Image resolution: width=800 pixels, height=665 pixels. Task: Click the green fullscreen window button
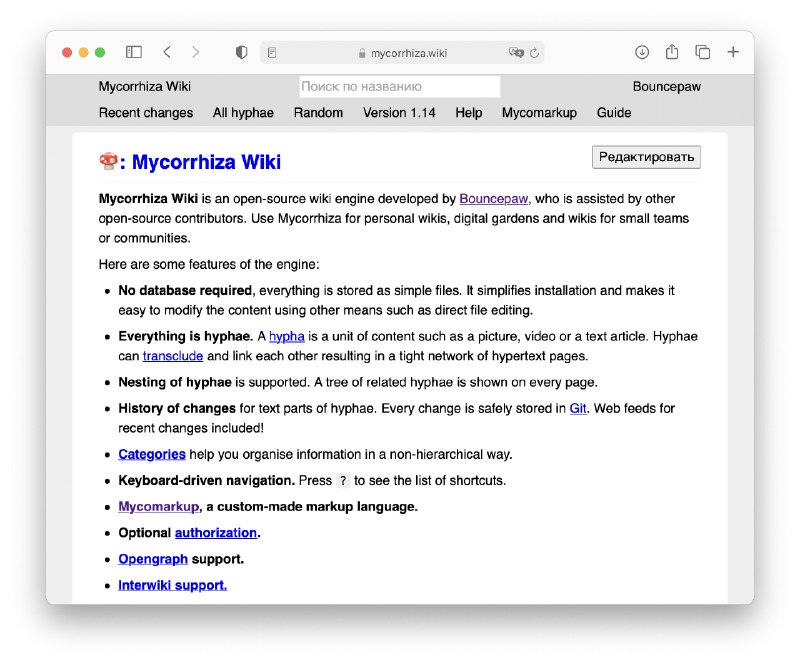(x=100, y=53)
